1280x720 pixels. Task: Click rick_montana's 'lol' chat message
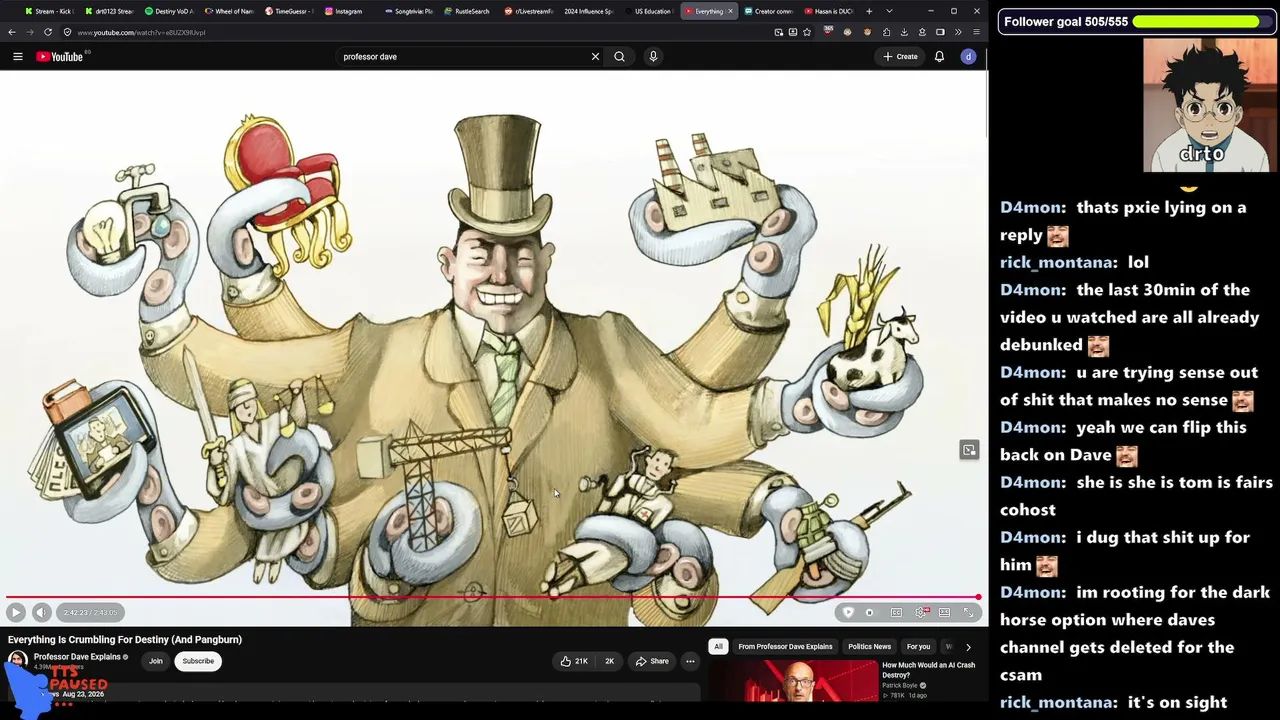pos(1074,262)
